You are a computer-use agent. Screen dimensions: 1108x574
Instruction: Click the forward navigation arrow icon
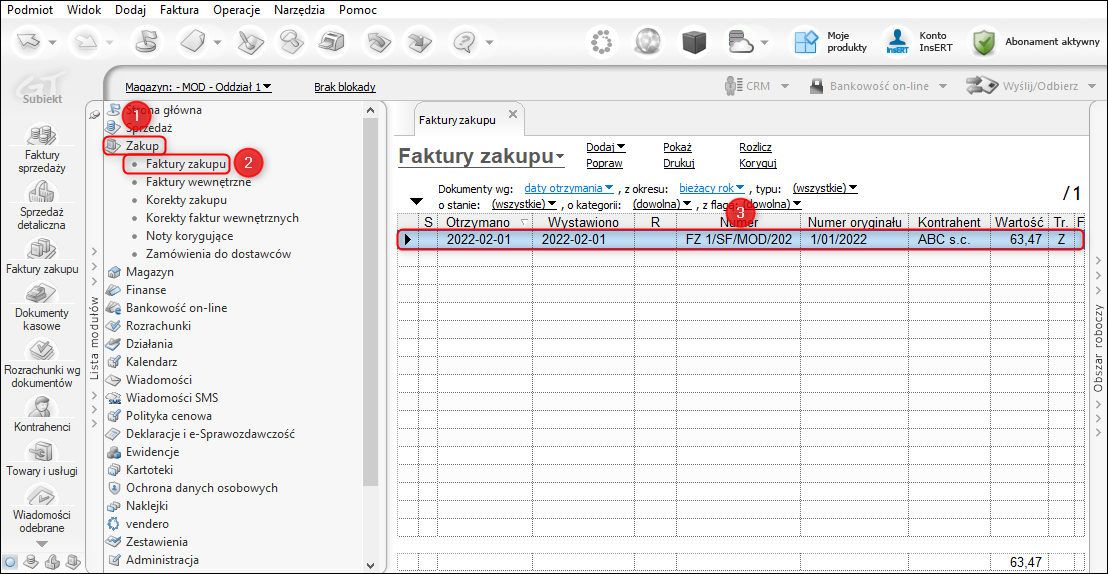coord(84,42)
